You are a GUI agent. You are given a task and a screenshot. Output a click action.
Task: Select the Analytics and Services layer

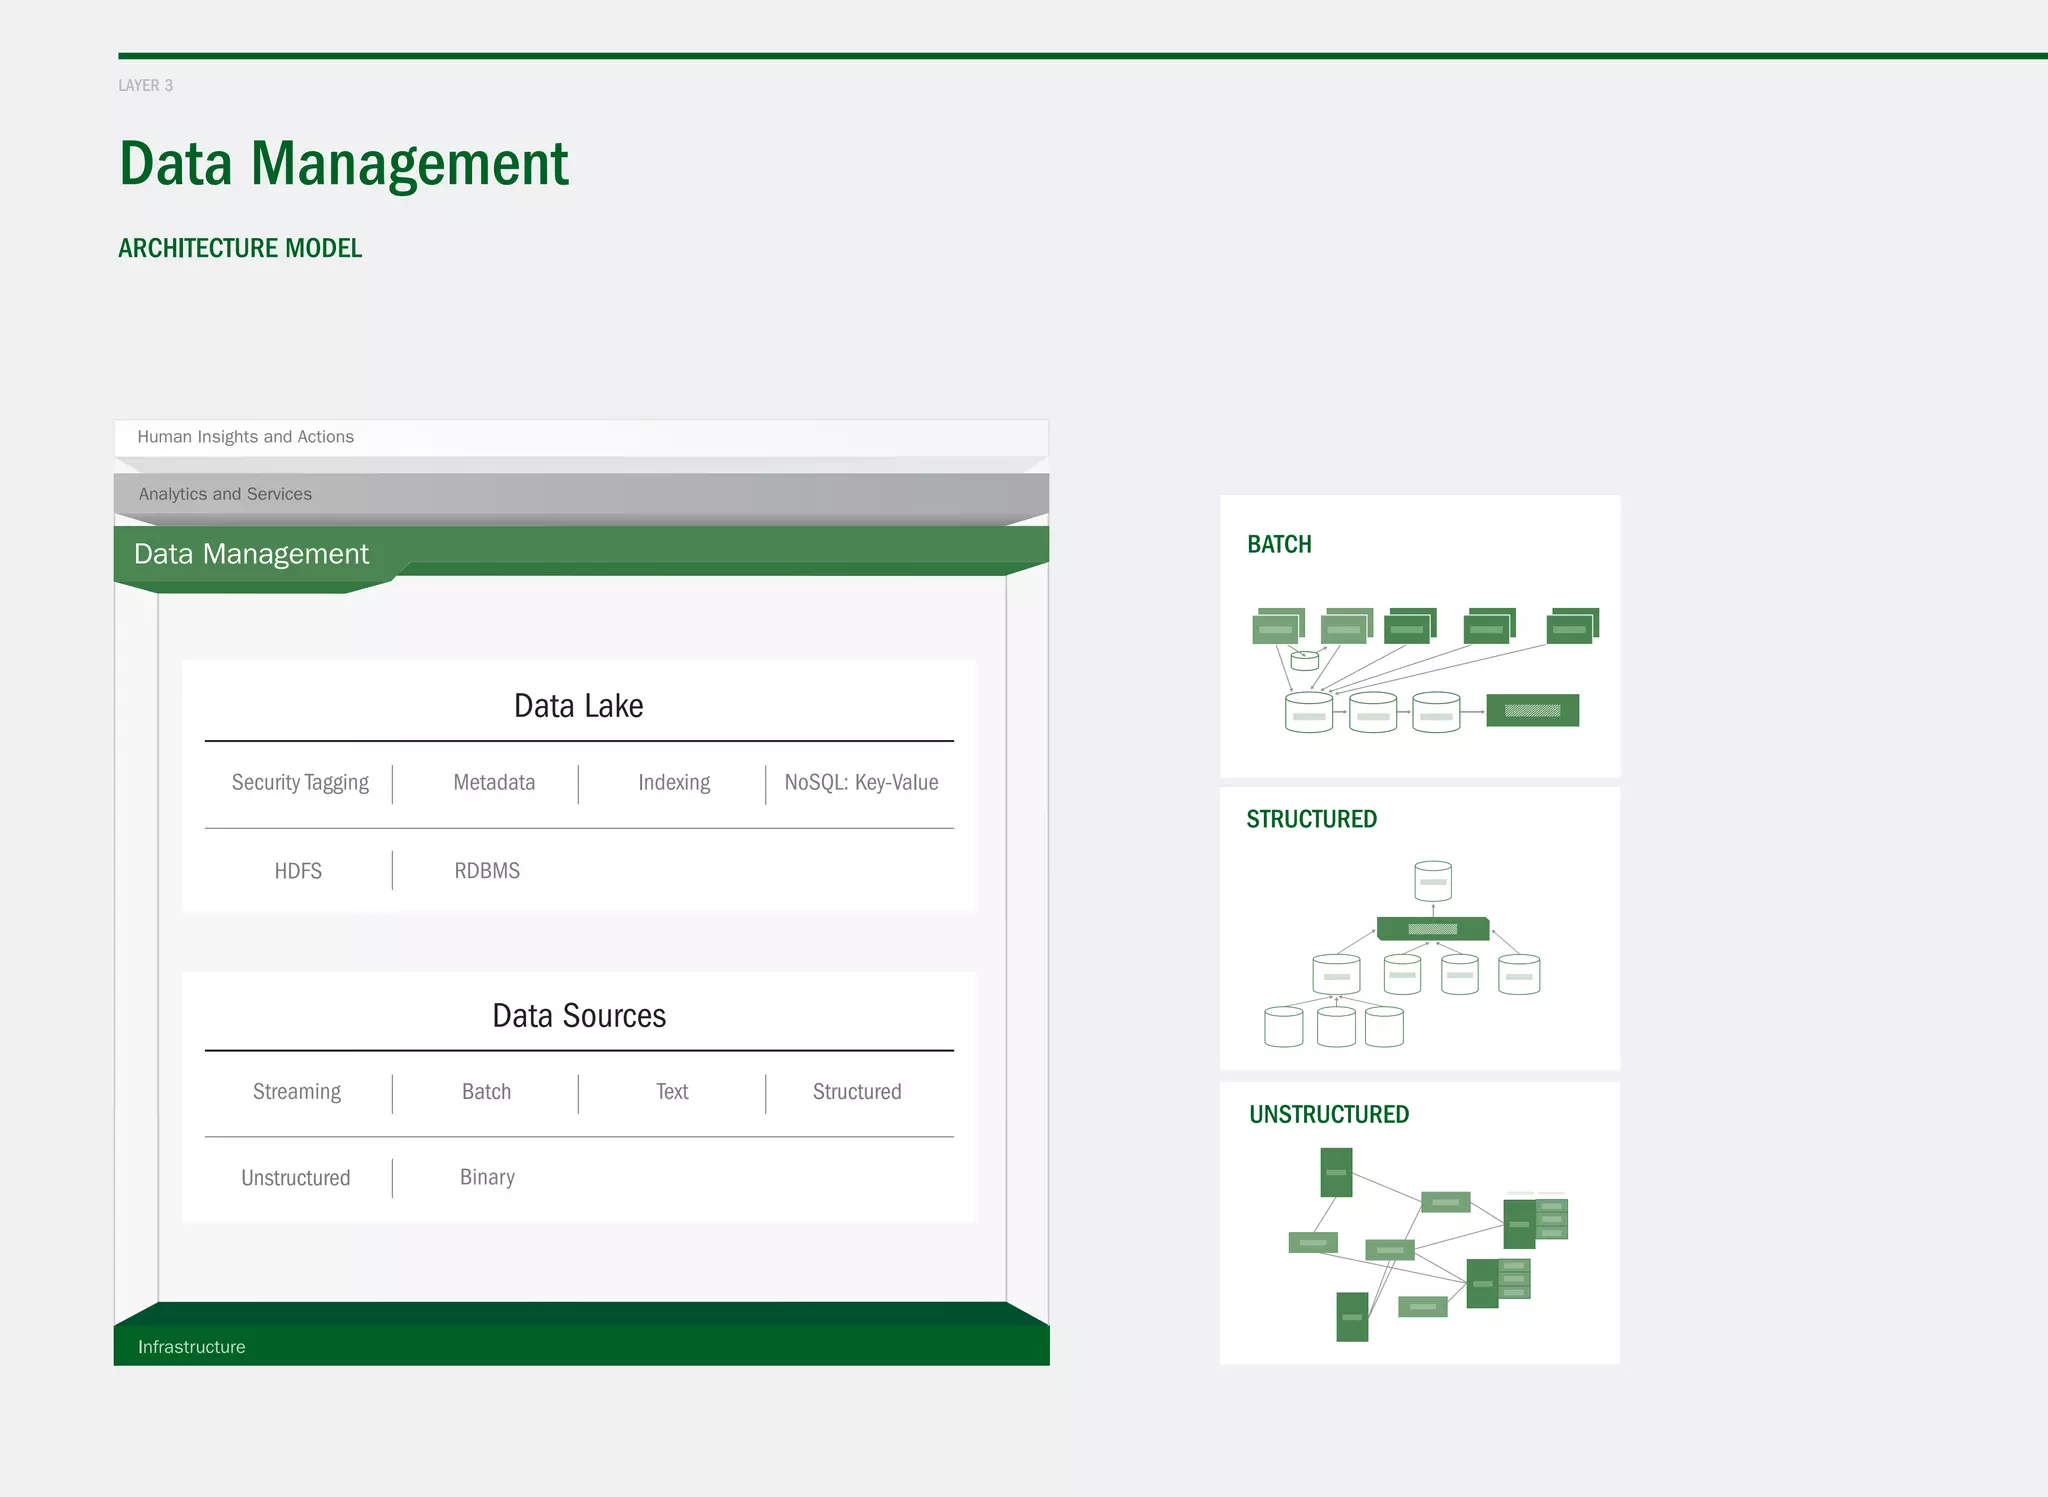(226, 494)
